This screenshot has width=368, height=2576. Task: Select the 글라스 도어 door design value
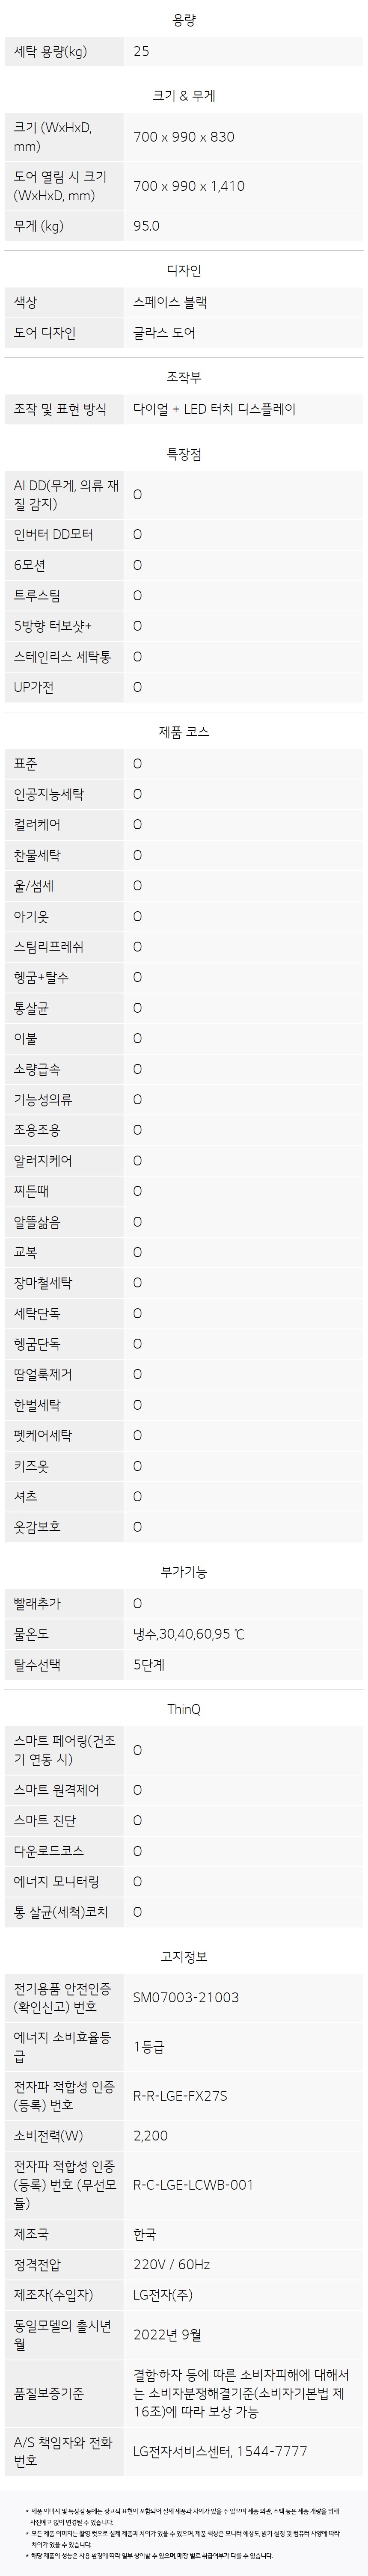(x=164, y=333)
